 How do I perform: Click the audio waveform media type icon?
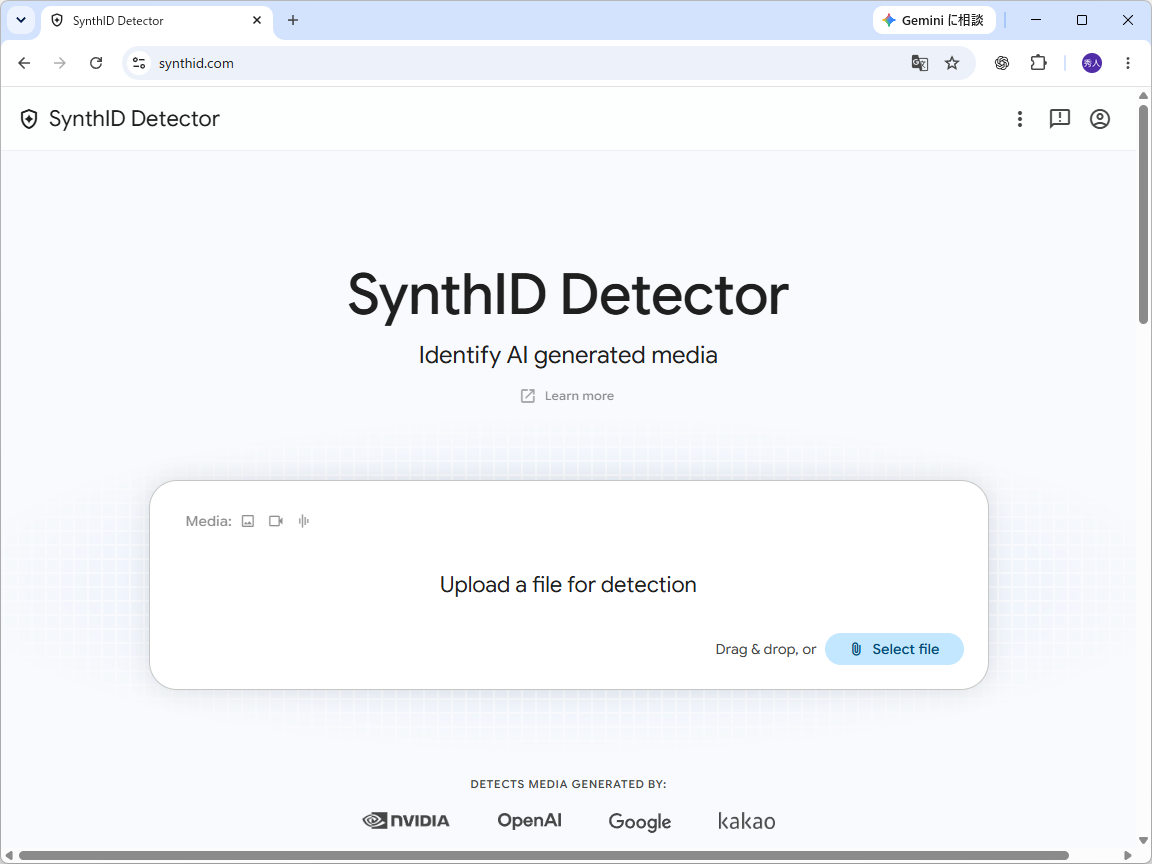(x=303, y=521)
